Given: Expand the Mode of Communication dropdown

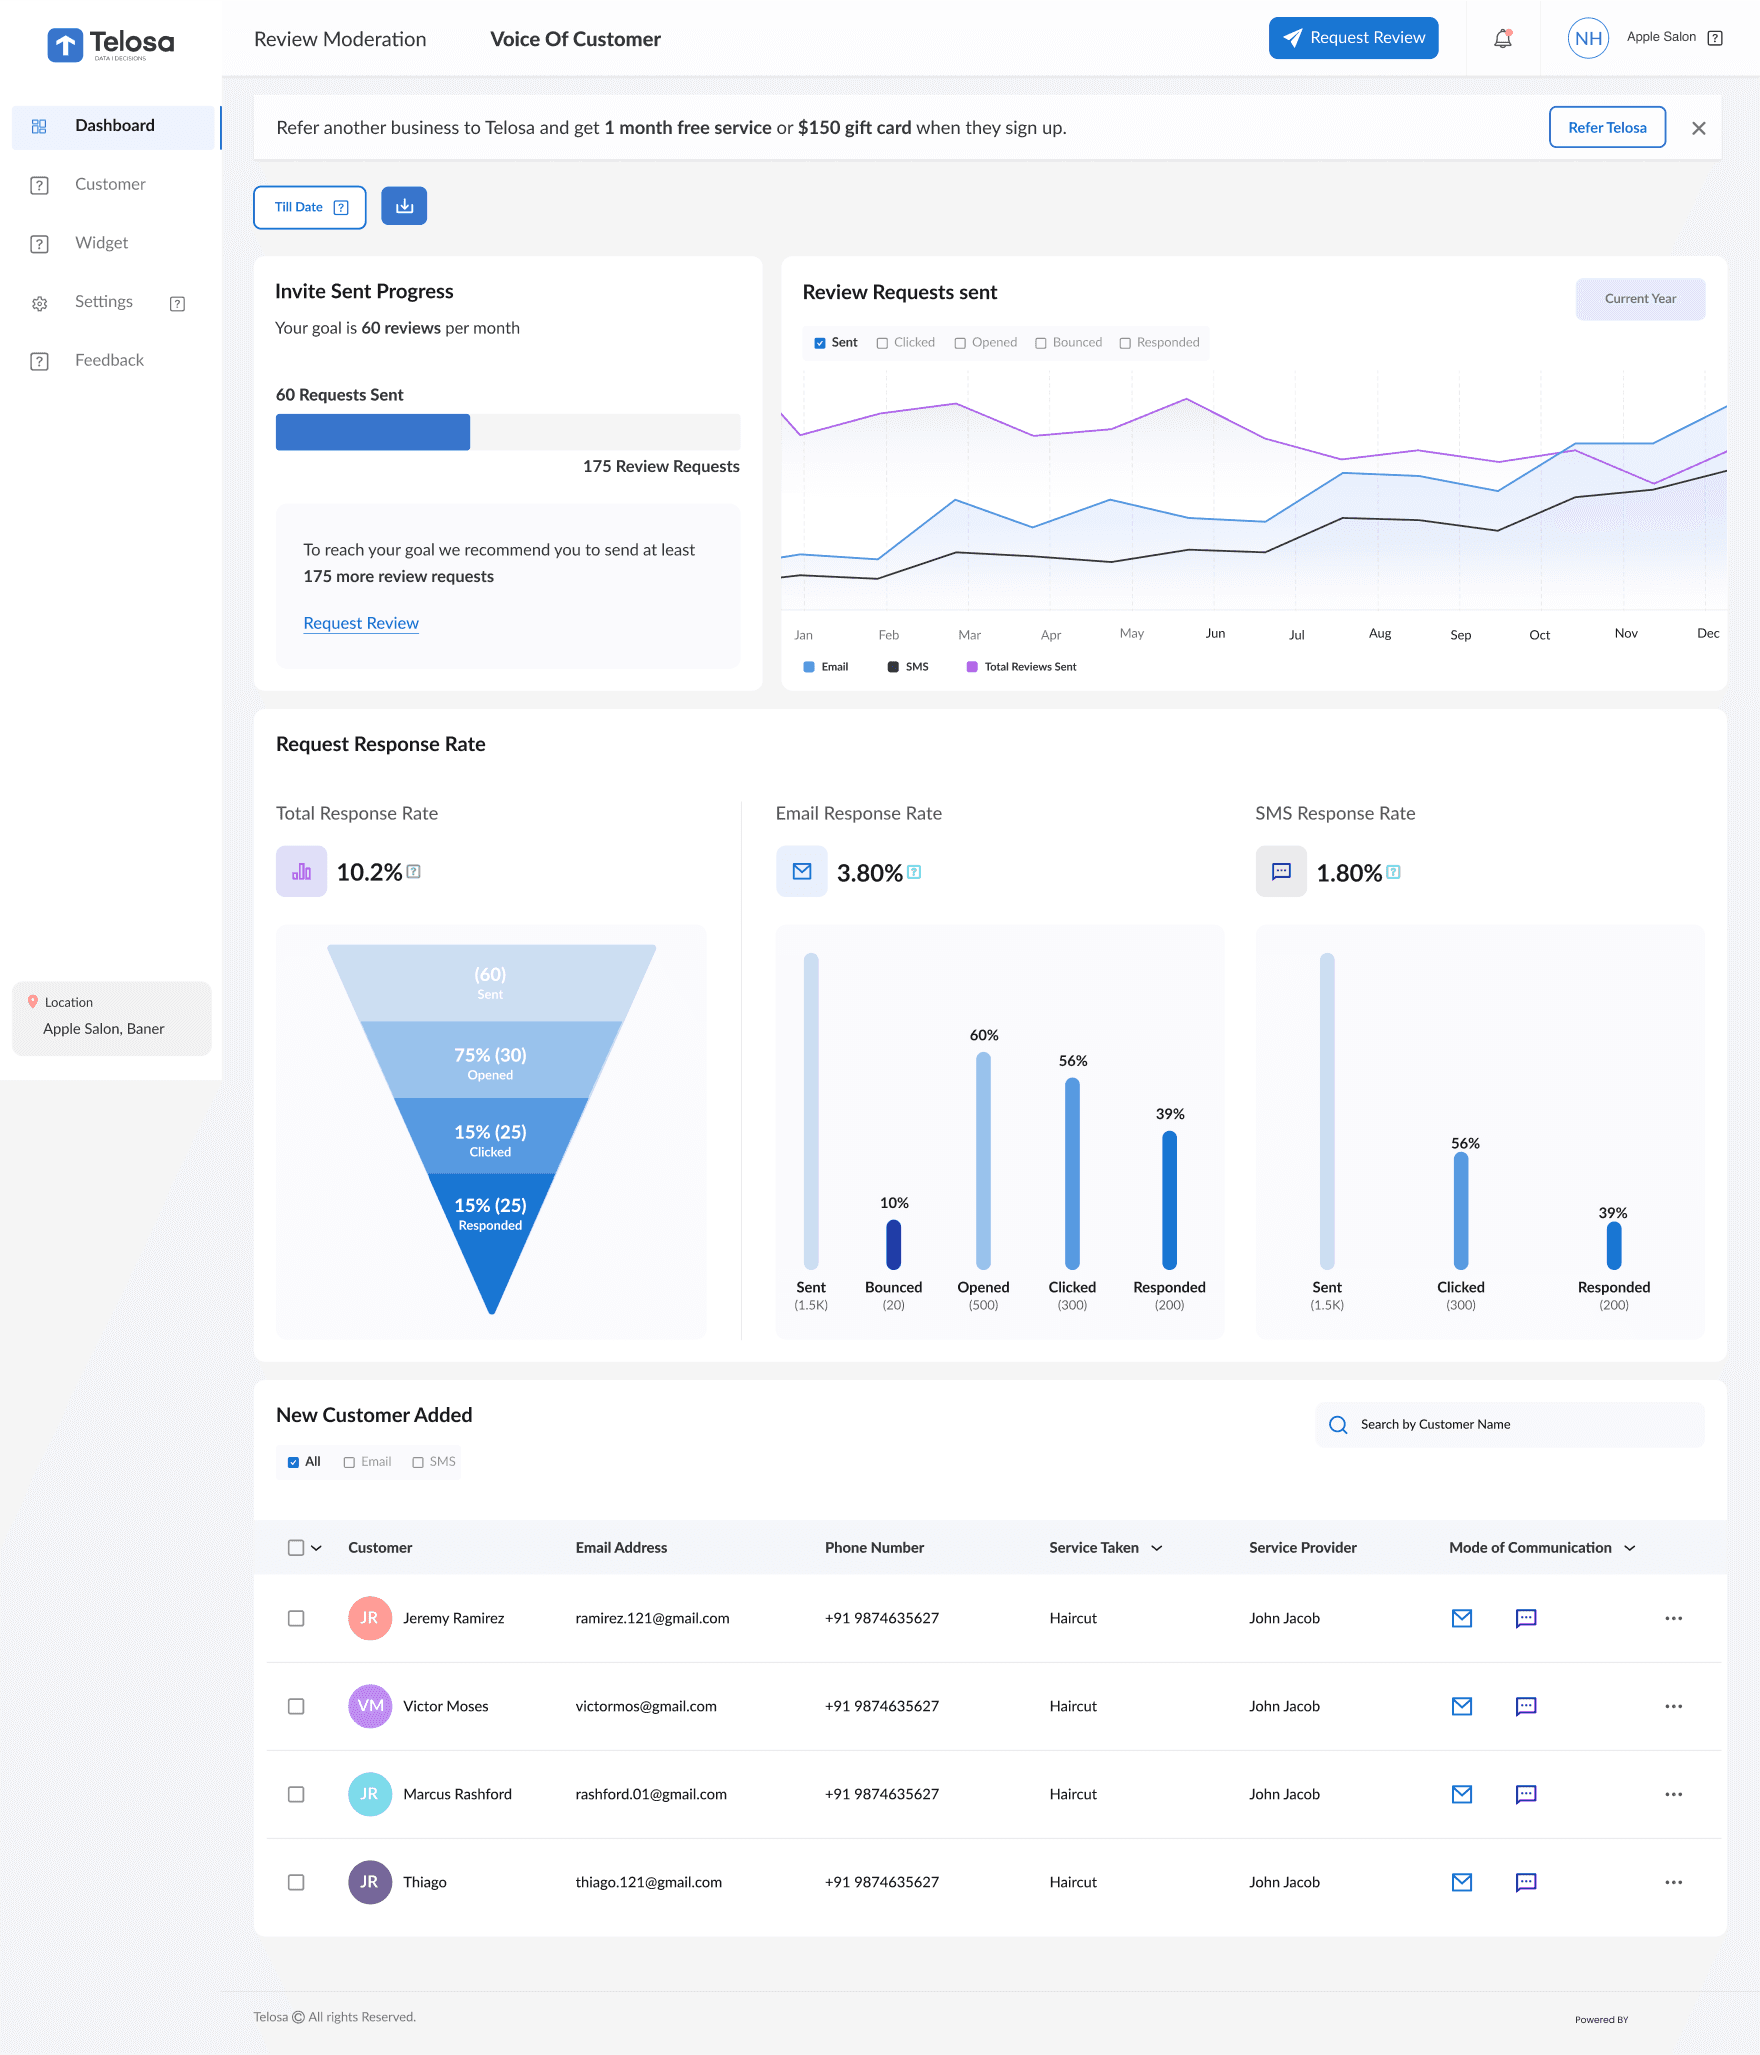Looking at the screenshot, I should click(x=1630, y=1548).
